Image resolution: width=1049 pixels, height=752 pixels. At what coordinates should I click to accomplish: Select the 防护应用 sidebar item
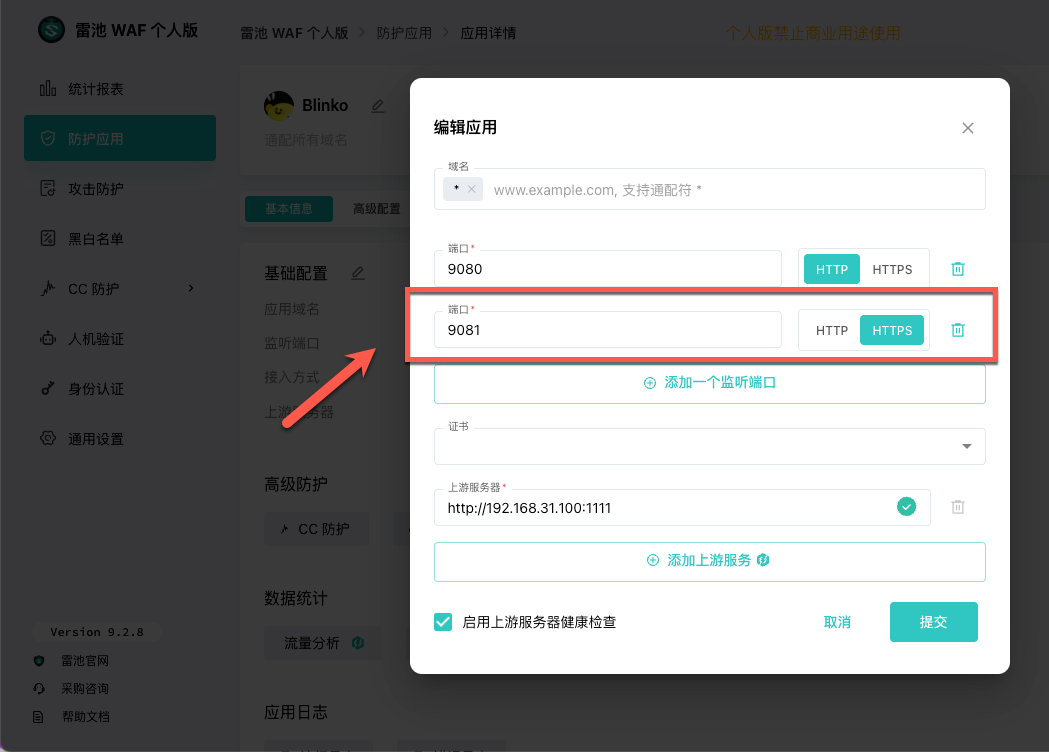[x=120, y=138]
